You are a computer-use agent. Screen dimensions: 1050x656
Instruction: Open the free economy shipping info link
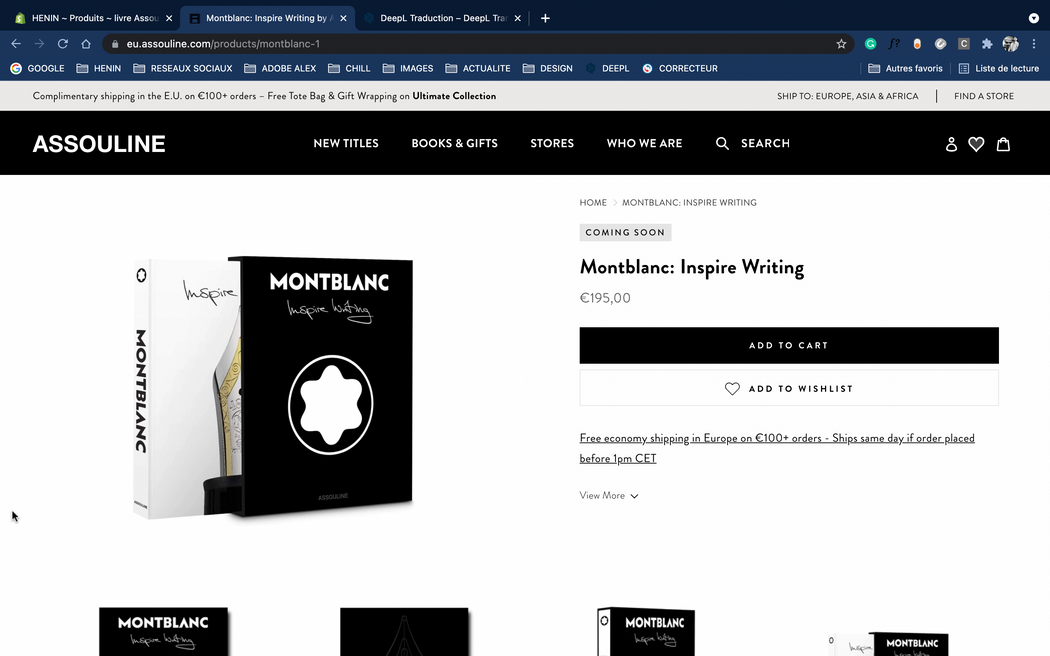tap(777, 448)
